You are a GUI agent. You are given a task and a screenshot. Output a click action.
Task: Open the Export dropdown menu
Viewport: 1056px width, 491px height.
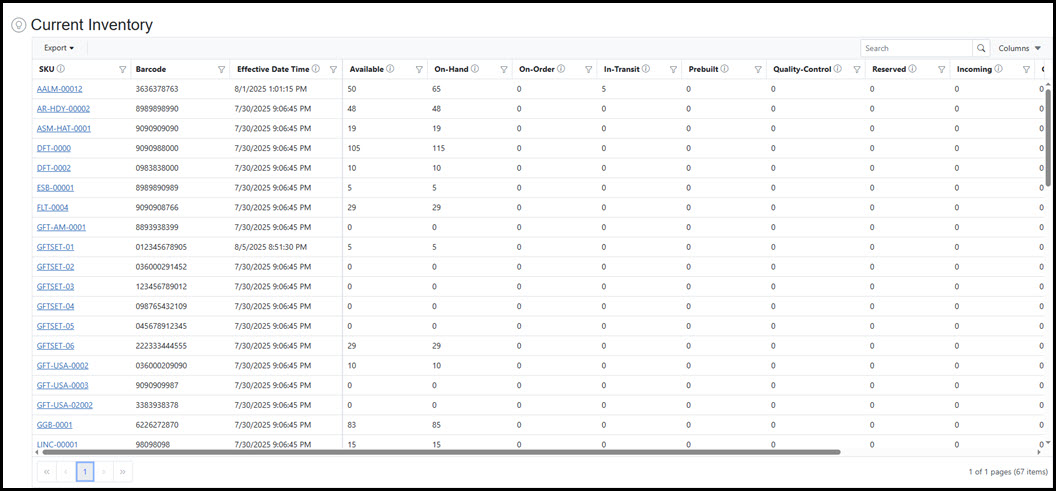pyautogui.click(x=59, y=48)
